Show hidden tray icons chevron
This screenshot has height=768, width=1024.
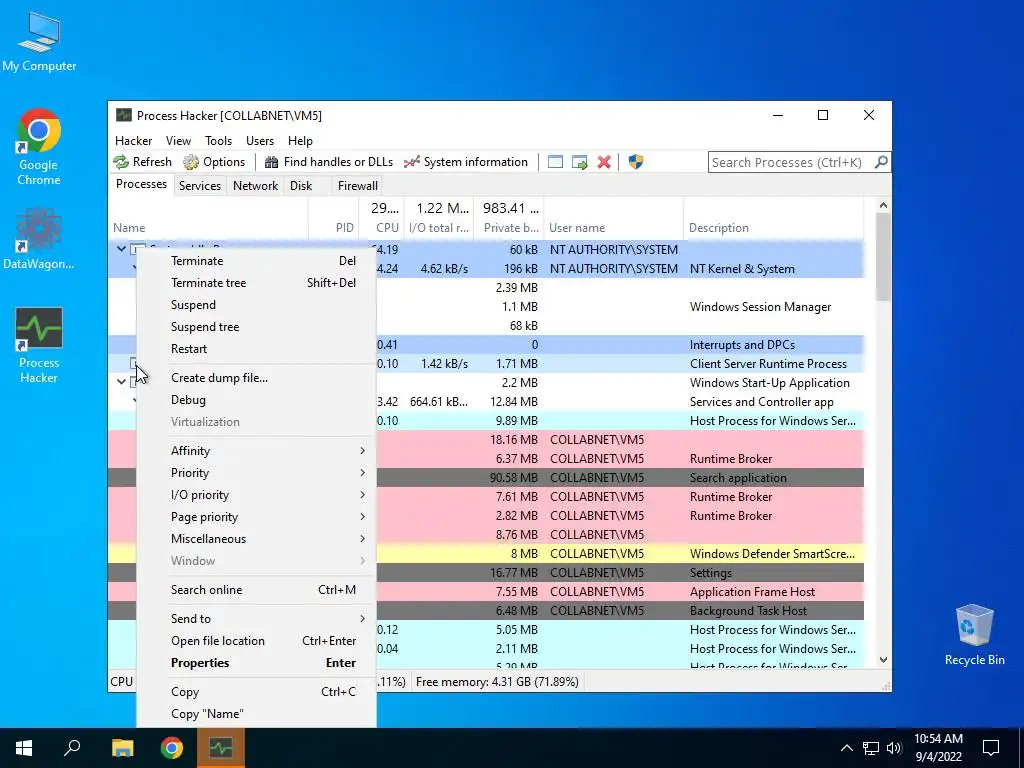point(846,748)
